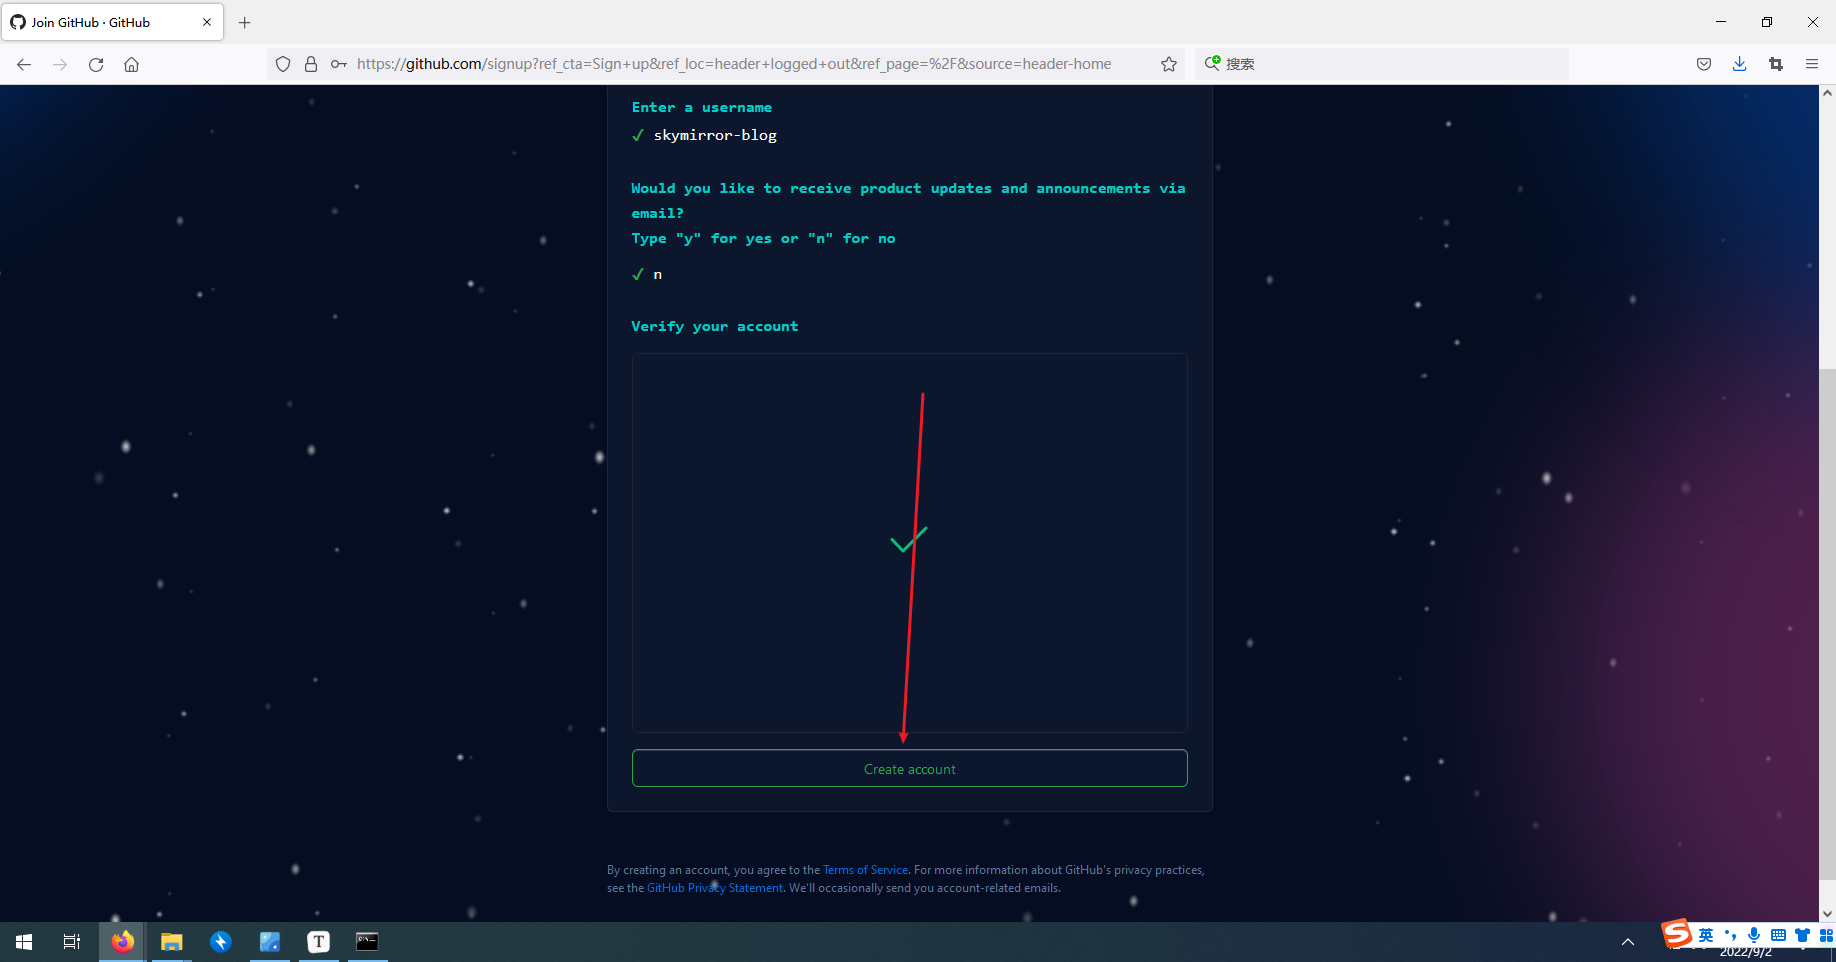Open the Terms of Service link

pos(865,870)
